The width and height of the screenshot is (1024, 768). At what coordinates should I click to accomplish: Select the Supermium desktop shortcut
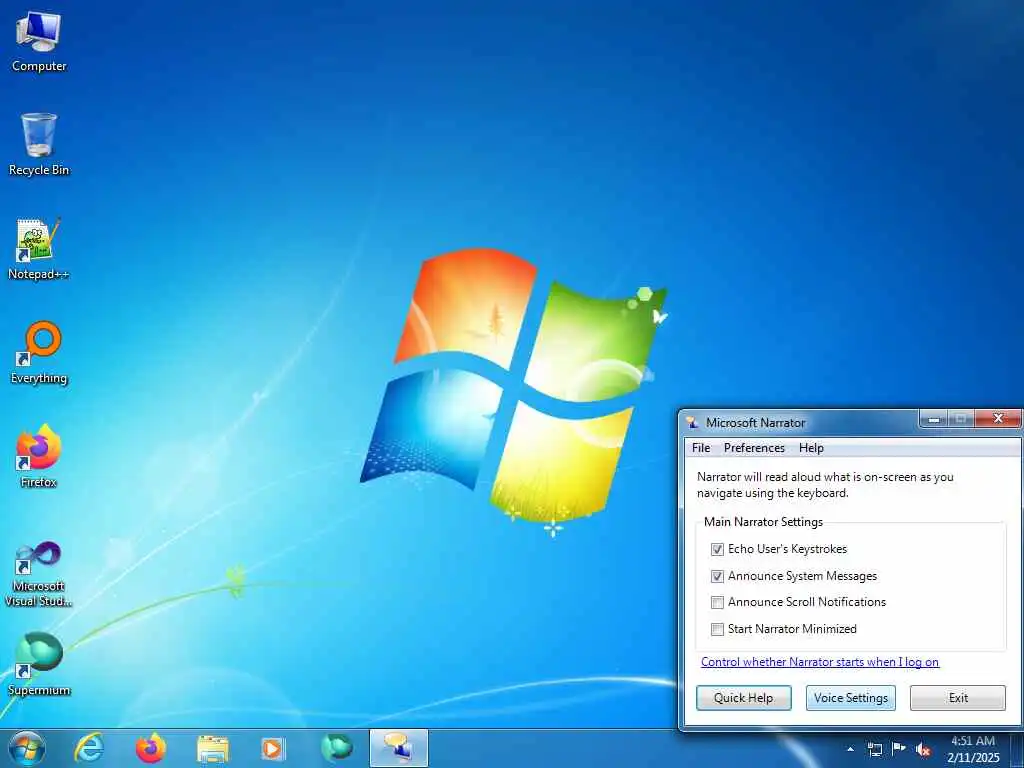39,664
